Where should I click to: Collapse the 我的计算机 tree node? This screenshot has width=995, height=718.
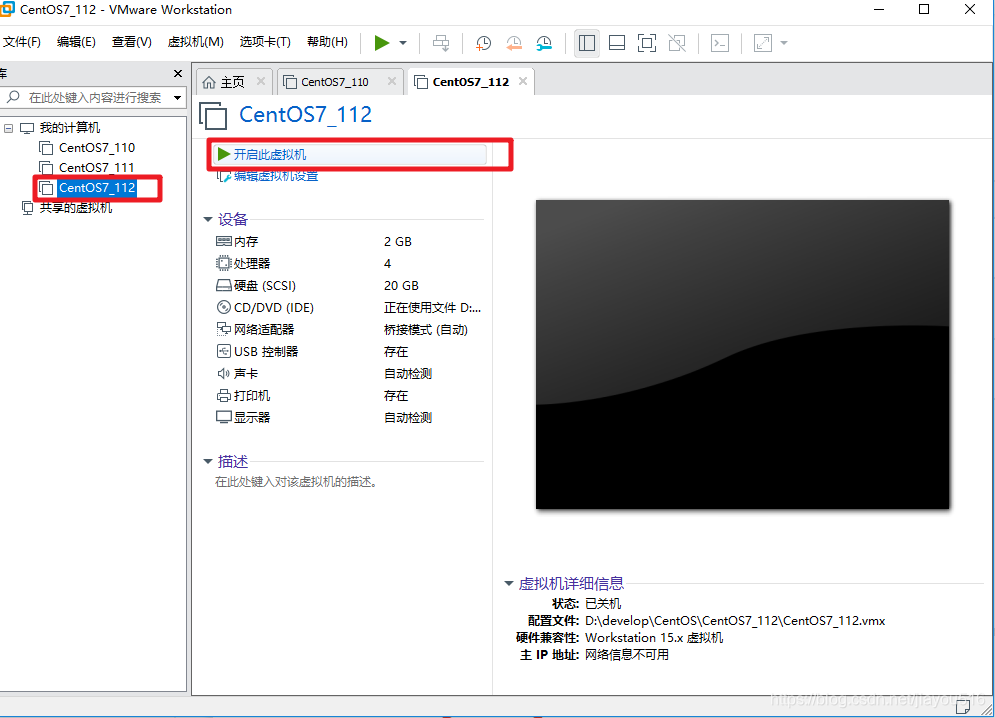point(8,128)
